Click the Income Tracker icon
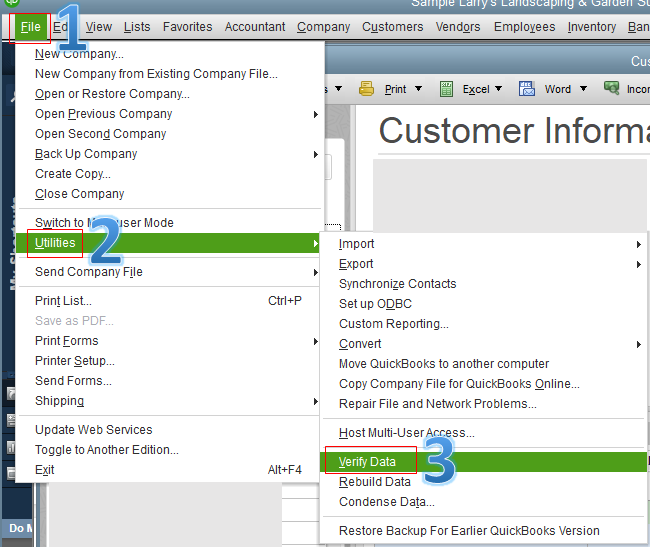Viewport: 650px width, 547px height. (611, 88)
